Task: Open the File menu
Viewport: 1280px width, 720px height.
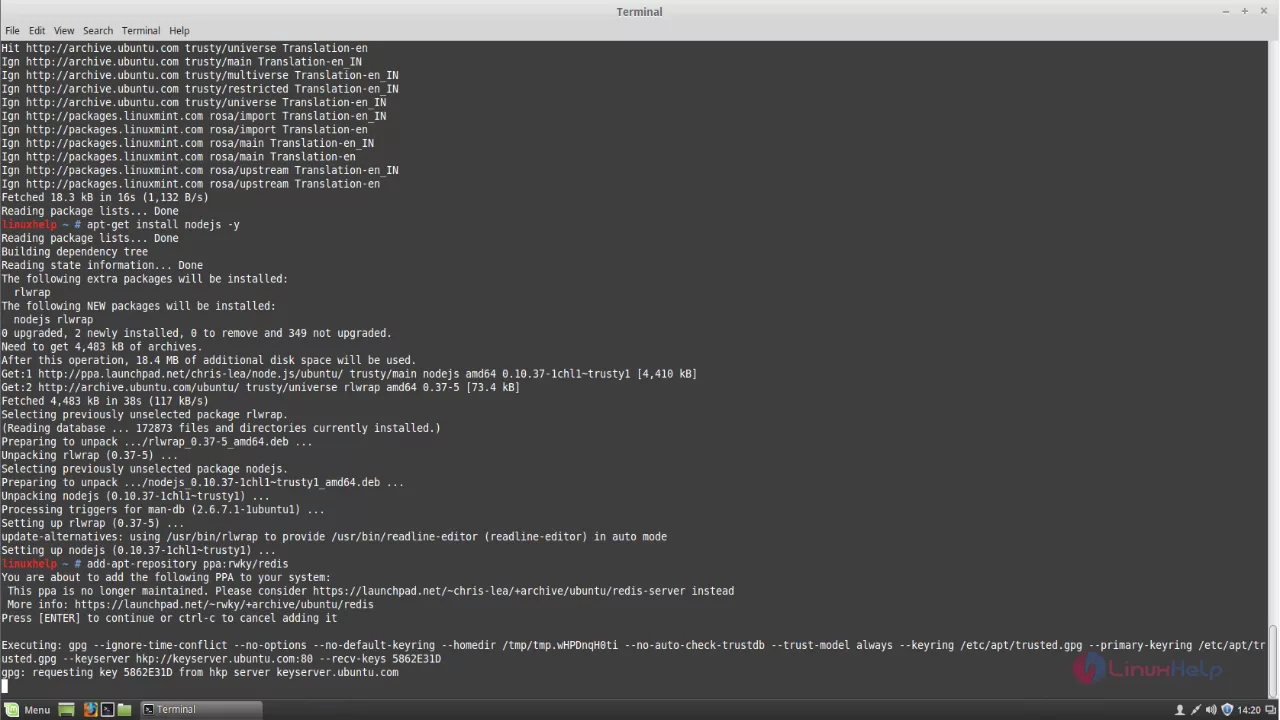Action: (x=12, y=30)
